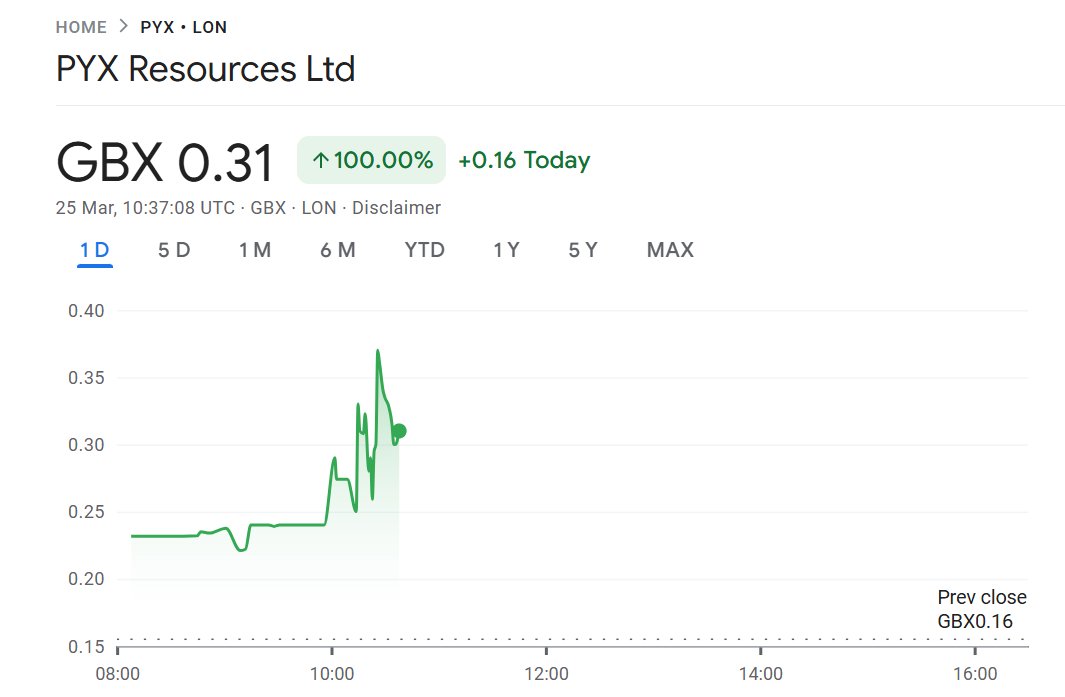The image size is (1065, 697).
Task: Click the green current-price dot on the chart
Action: click(x=399, y=431)
